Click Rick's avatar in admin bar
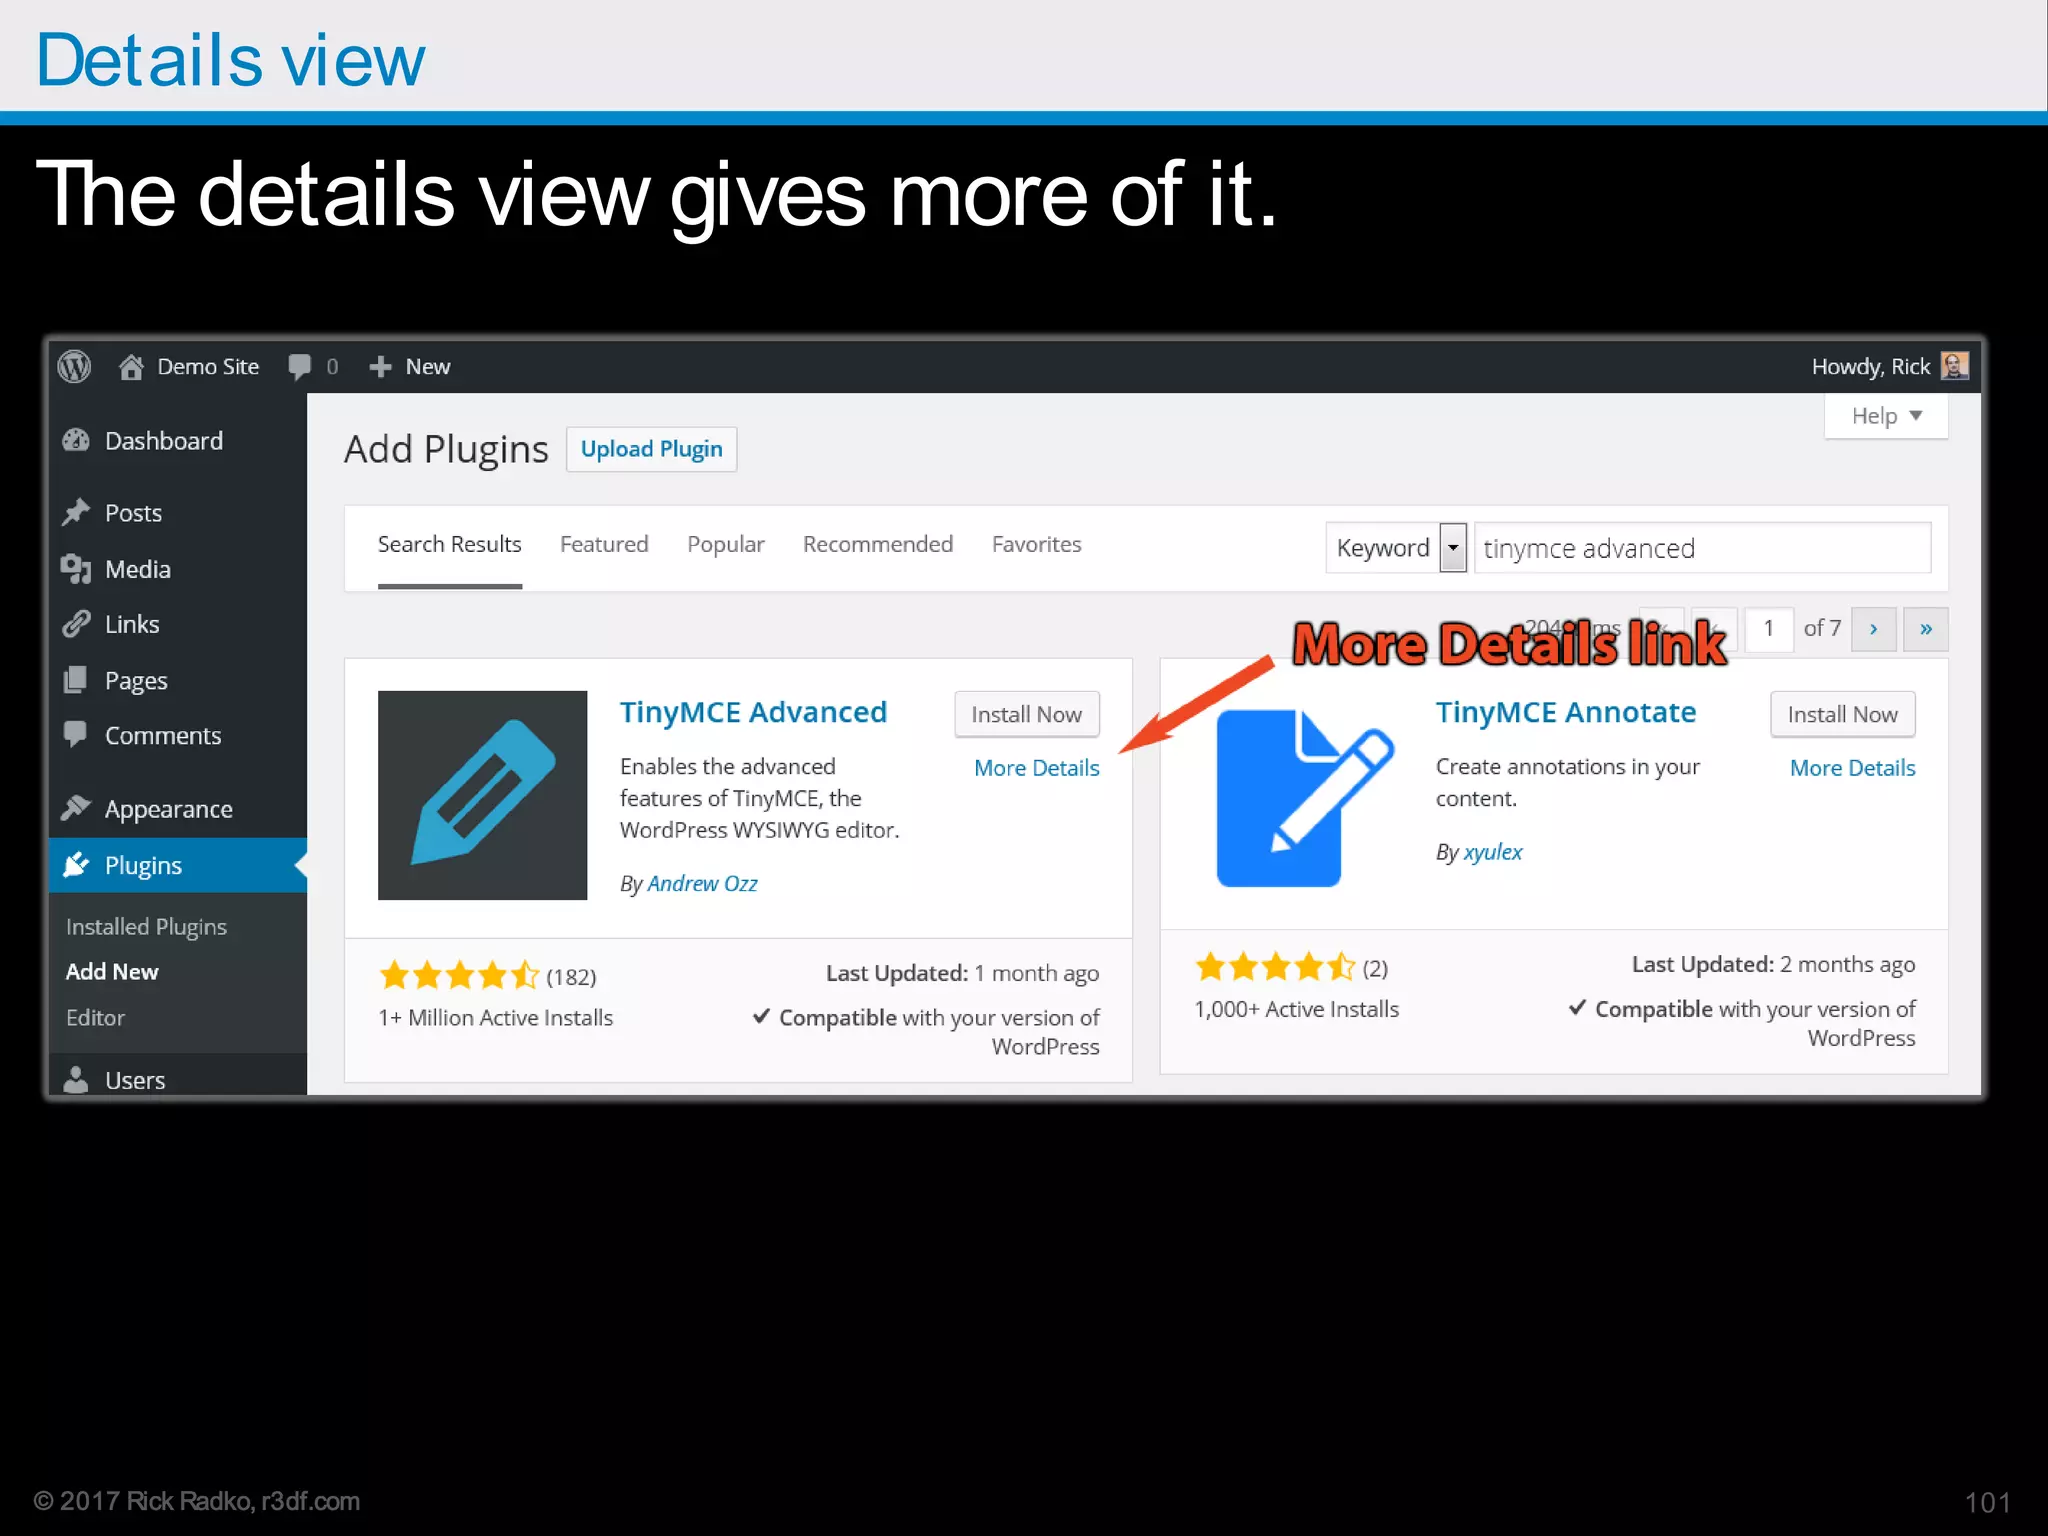The height and width of the screenshot is (1536, 2048). pyautogui.click(x=1954, y=366)
